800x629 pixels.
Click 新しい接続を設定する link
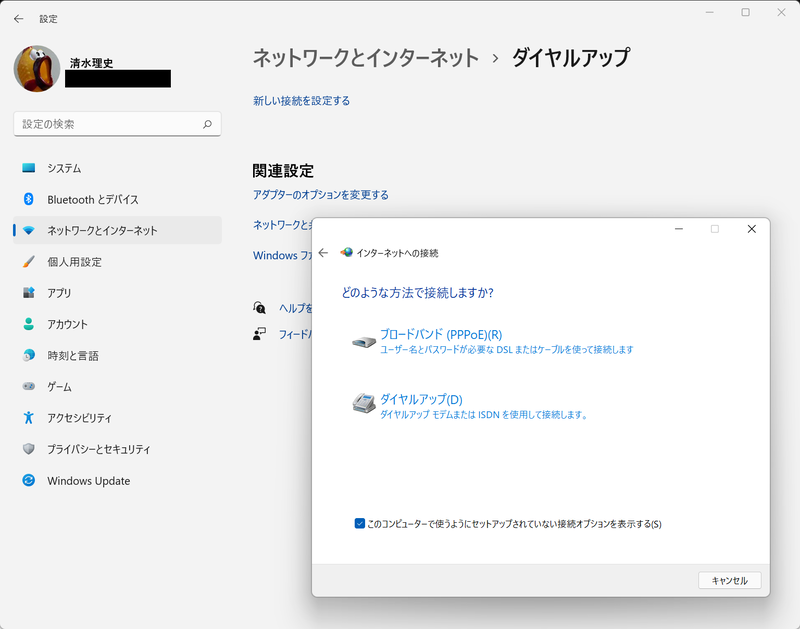pos(302,100)
